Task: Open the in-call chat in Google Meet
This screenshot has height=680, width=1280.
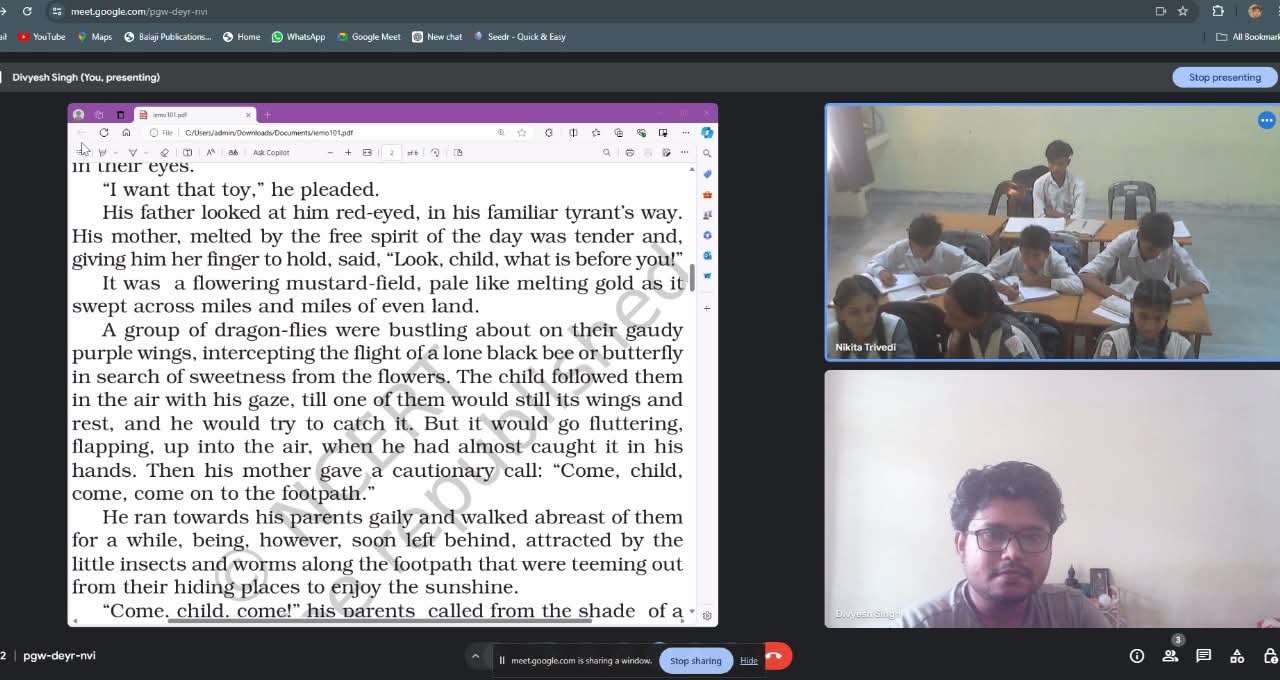Action: point(1203,656)
